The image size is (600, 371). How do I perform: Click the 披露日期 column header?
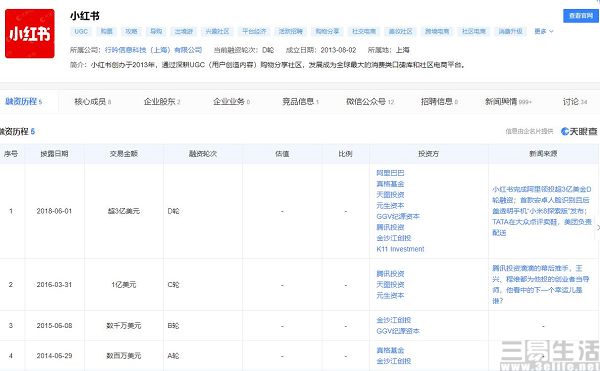[x=54, y=154]
